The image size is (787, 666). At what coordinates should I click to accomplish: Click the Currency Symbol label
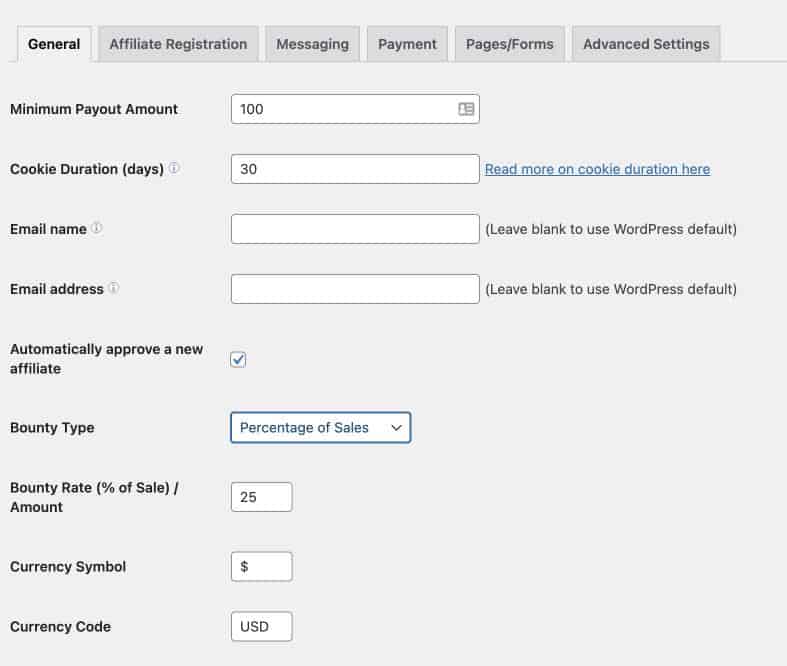point(68,567)
